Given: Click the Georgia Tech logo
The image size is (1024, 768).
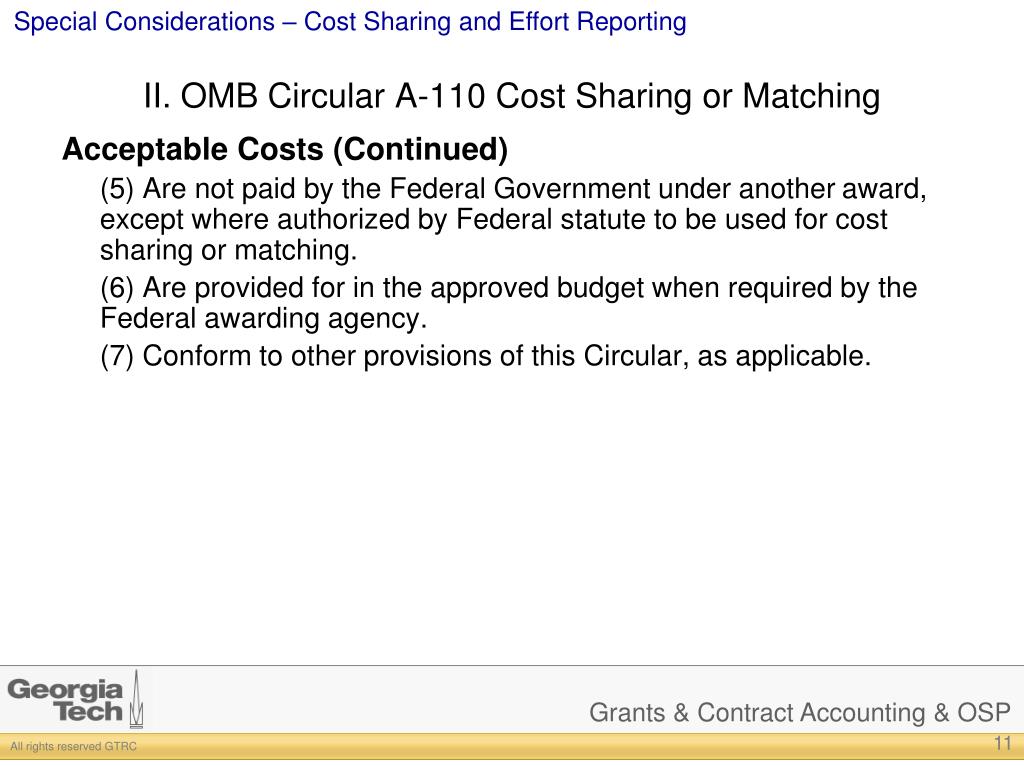Looking at the screenshot, I should 75,699.
